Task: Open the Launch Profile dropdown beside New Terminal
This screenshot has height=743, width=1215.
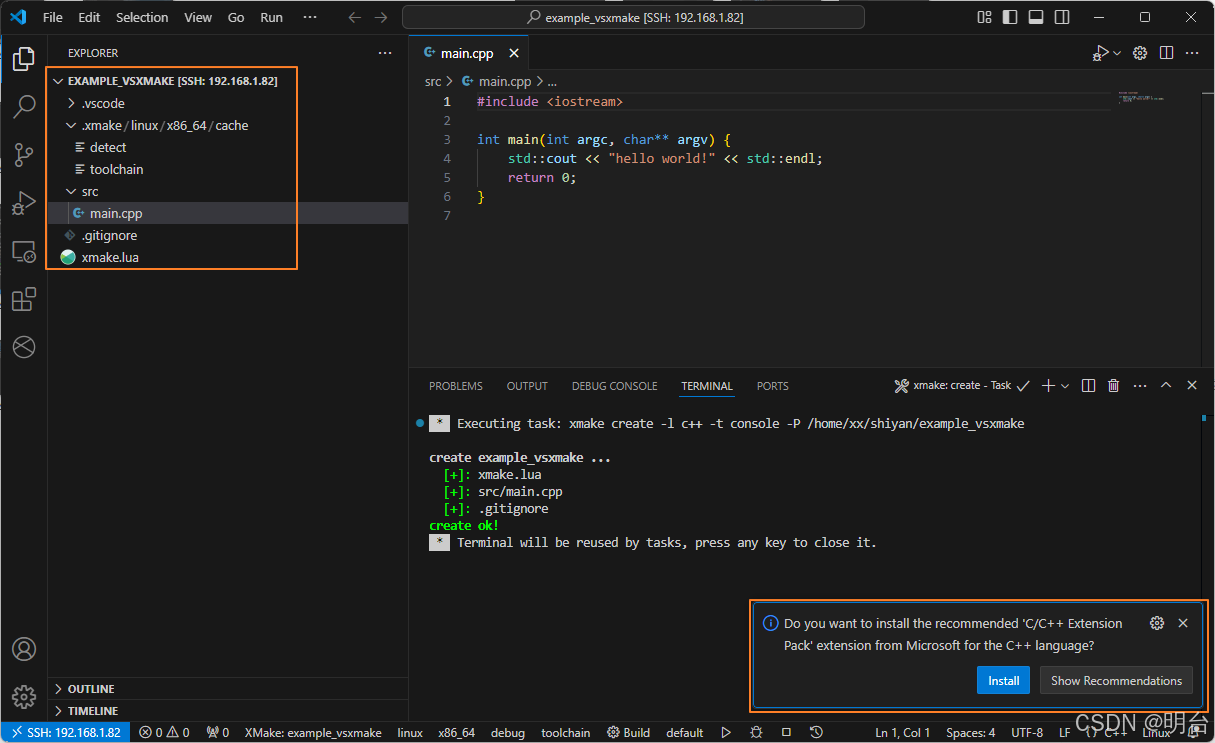Action: 1065,386
